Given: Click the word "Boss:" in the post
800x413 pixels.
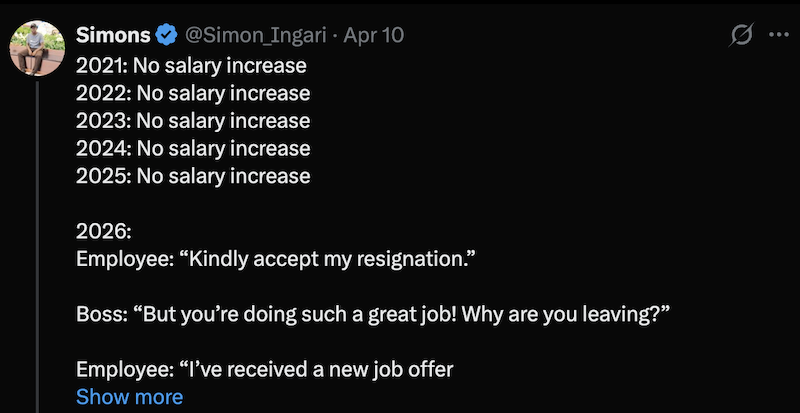Looking at the screenshot, I should pos(103,314).
